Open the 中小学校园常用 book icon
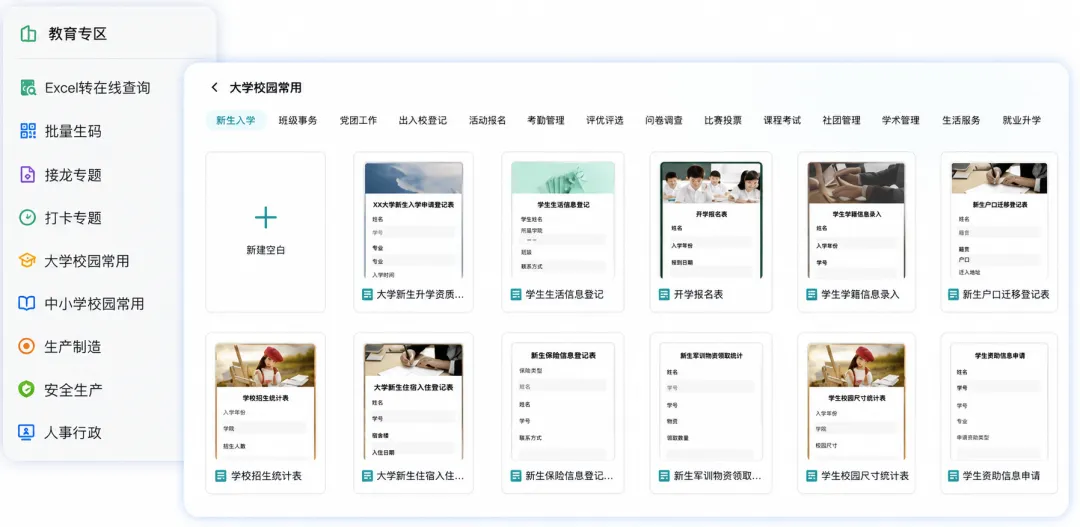The width and height of the screenshot is (1080, 527). click(x=27, y=303)
